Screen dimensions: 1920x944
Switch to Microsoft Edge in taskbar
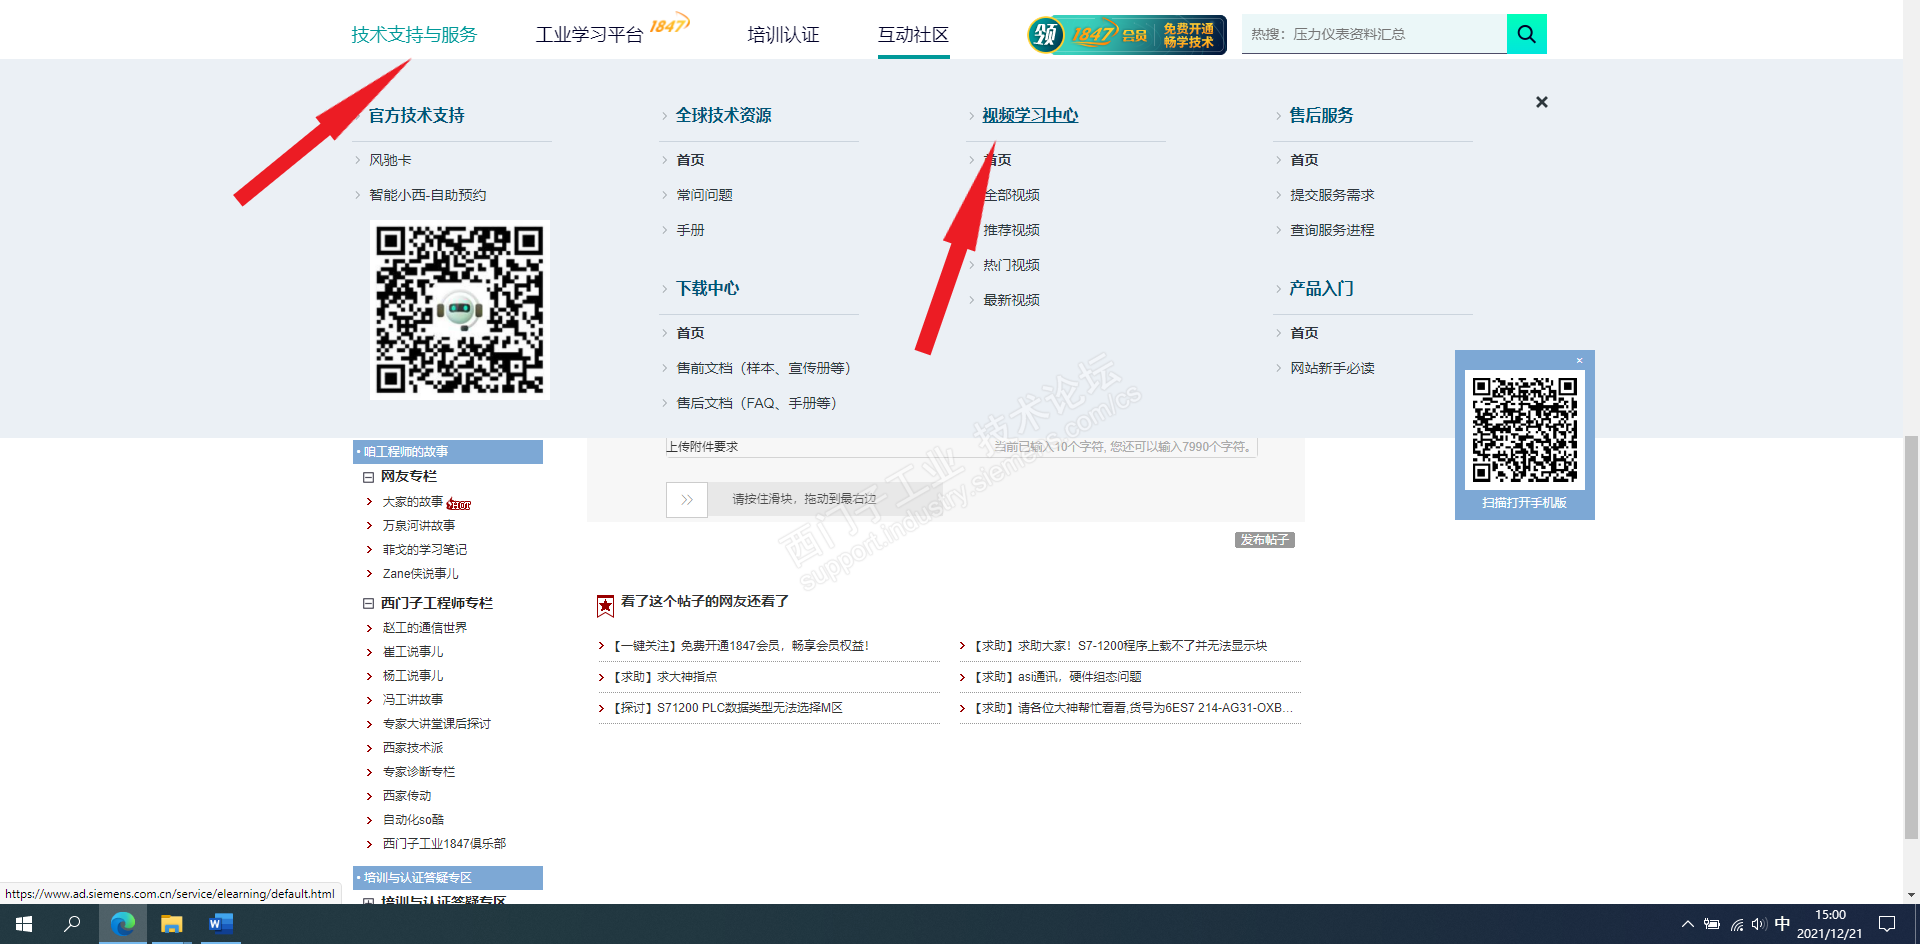click(123, 924)
